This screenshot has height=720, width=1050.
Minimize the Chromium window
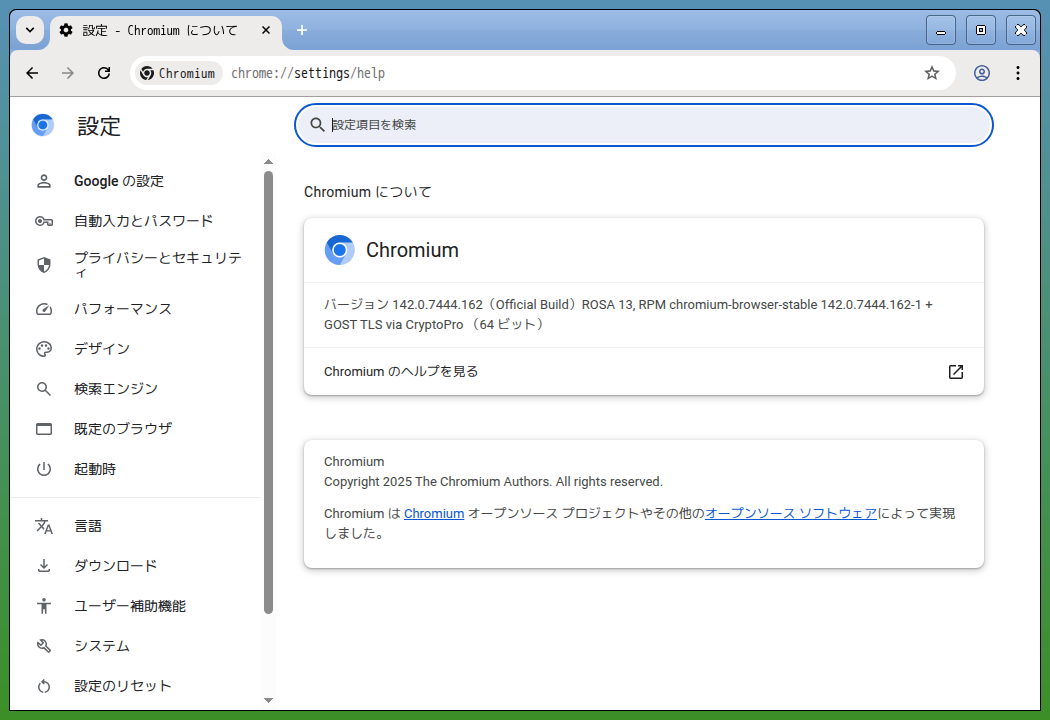click(x=940, y=30)
